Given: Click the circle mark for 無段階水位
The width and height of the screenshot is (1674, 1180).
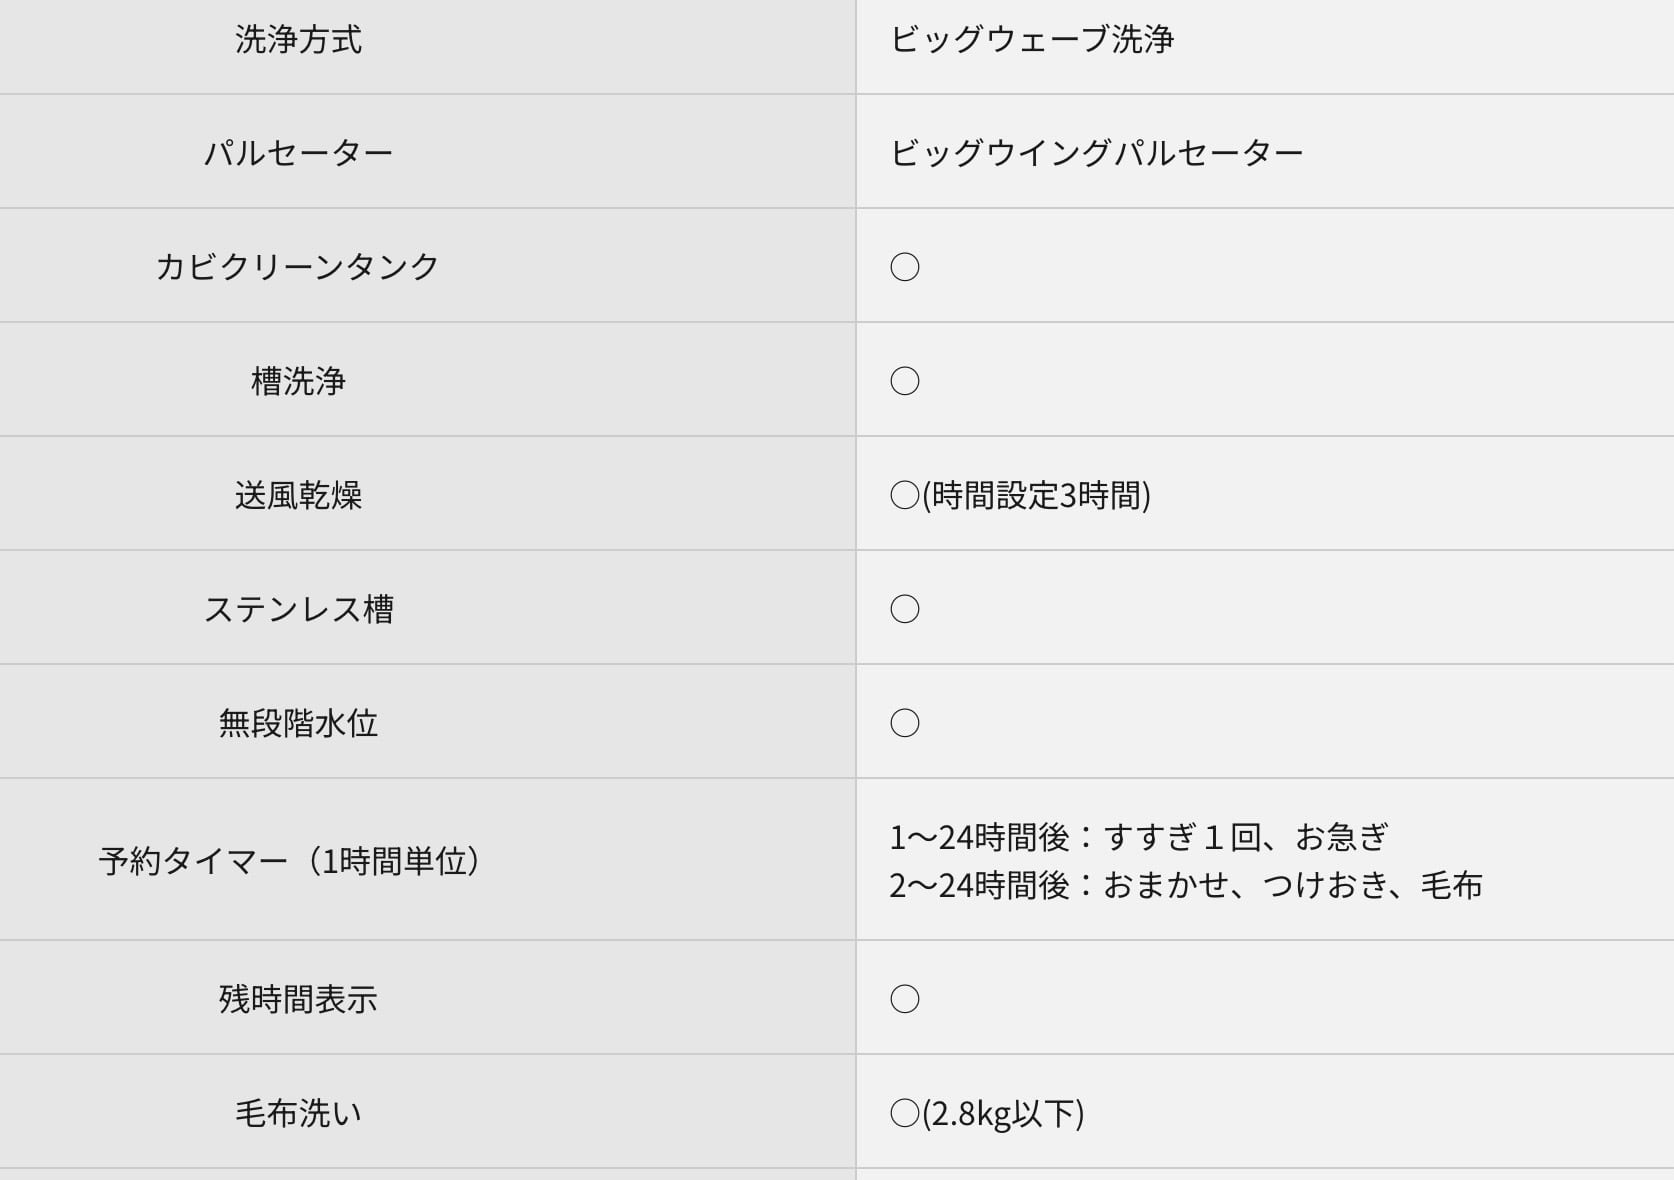Looking at the screenshot, I should pos(904,723).
